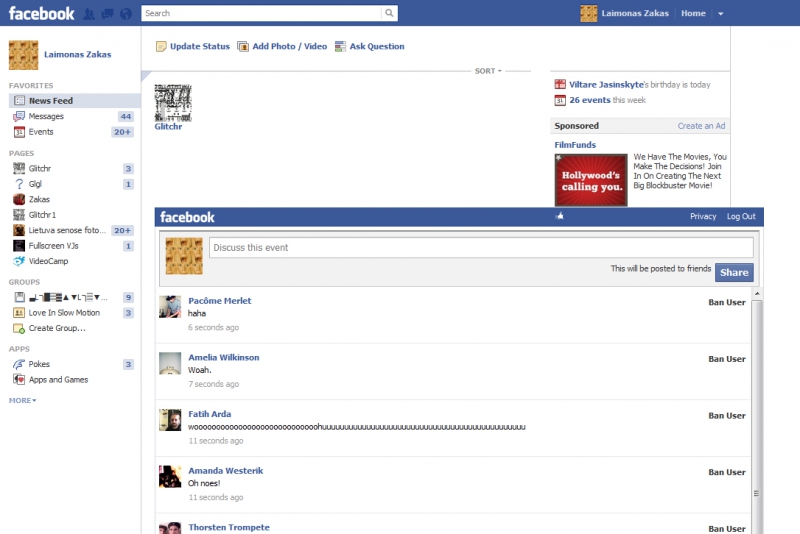Open the account dropdown arrow in top bar
This screenshot has height=534, width=800.
(x=720, y=14)
